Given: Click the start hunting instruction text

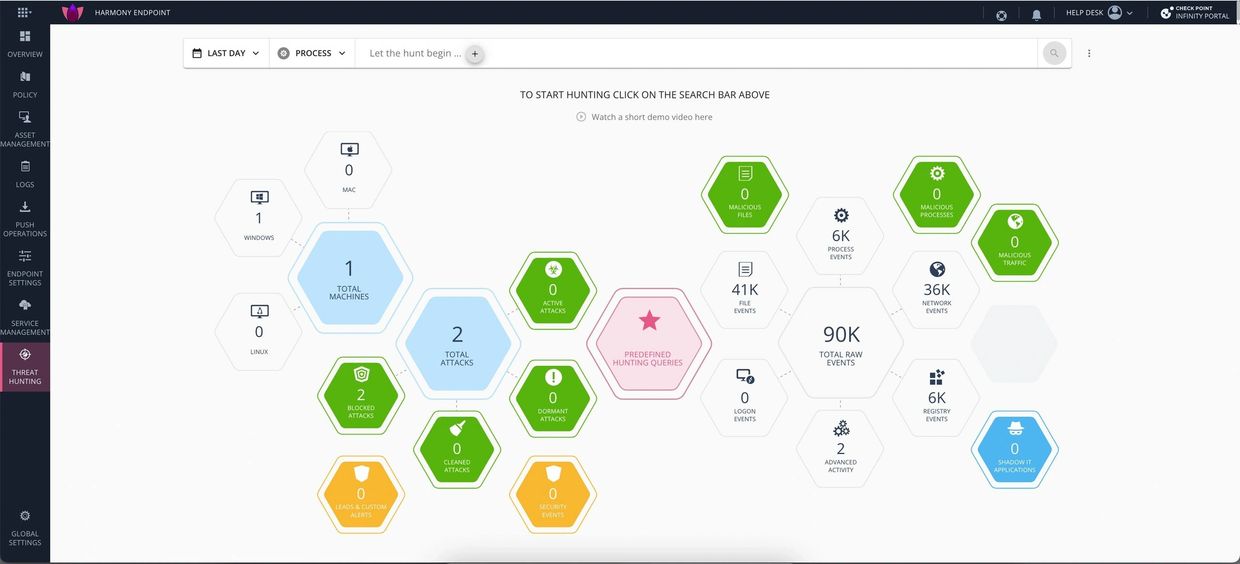Looking at the screenshot, I should point(645,95).
